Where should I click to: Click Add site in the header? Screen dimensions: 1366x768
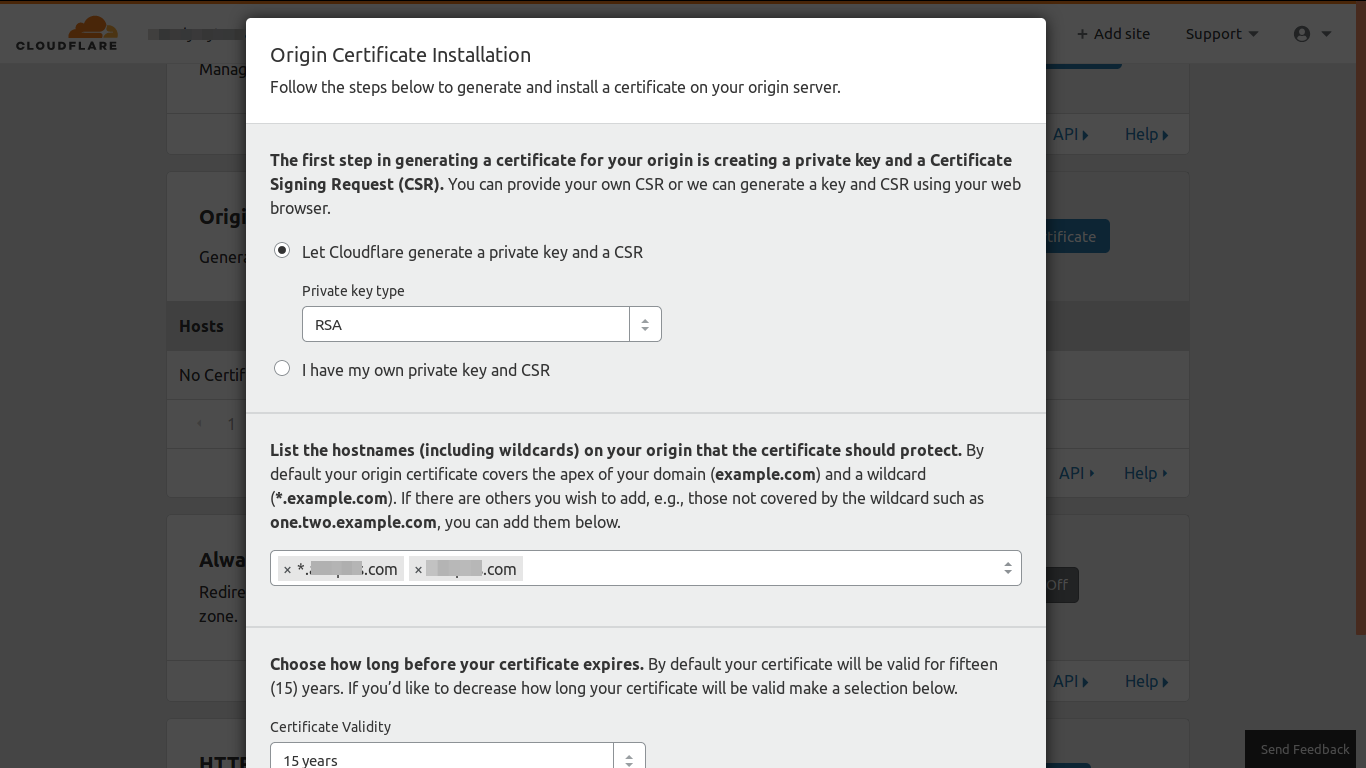(1113, 33)
